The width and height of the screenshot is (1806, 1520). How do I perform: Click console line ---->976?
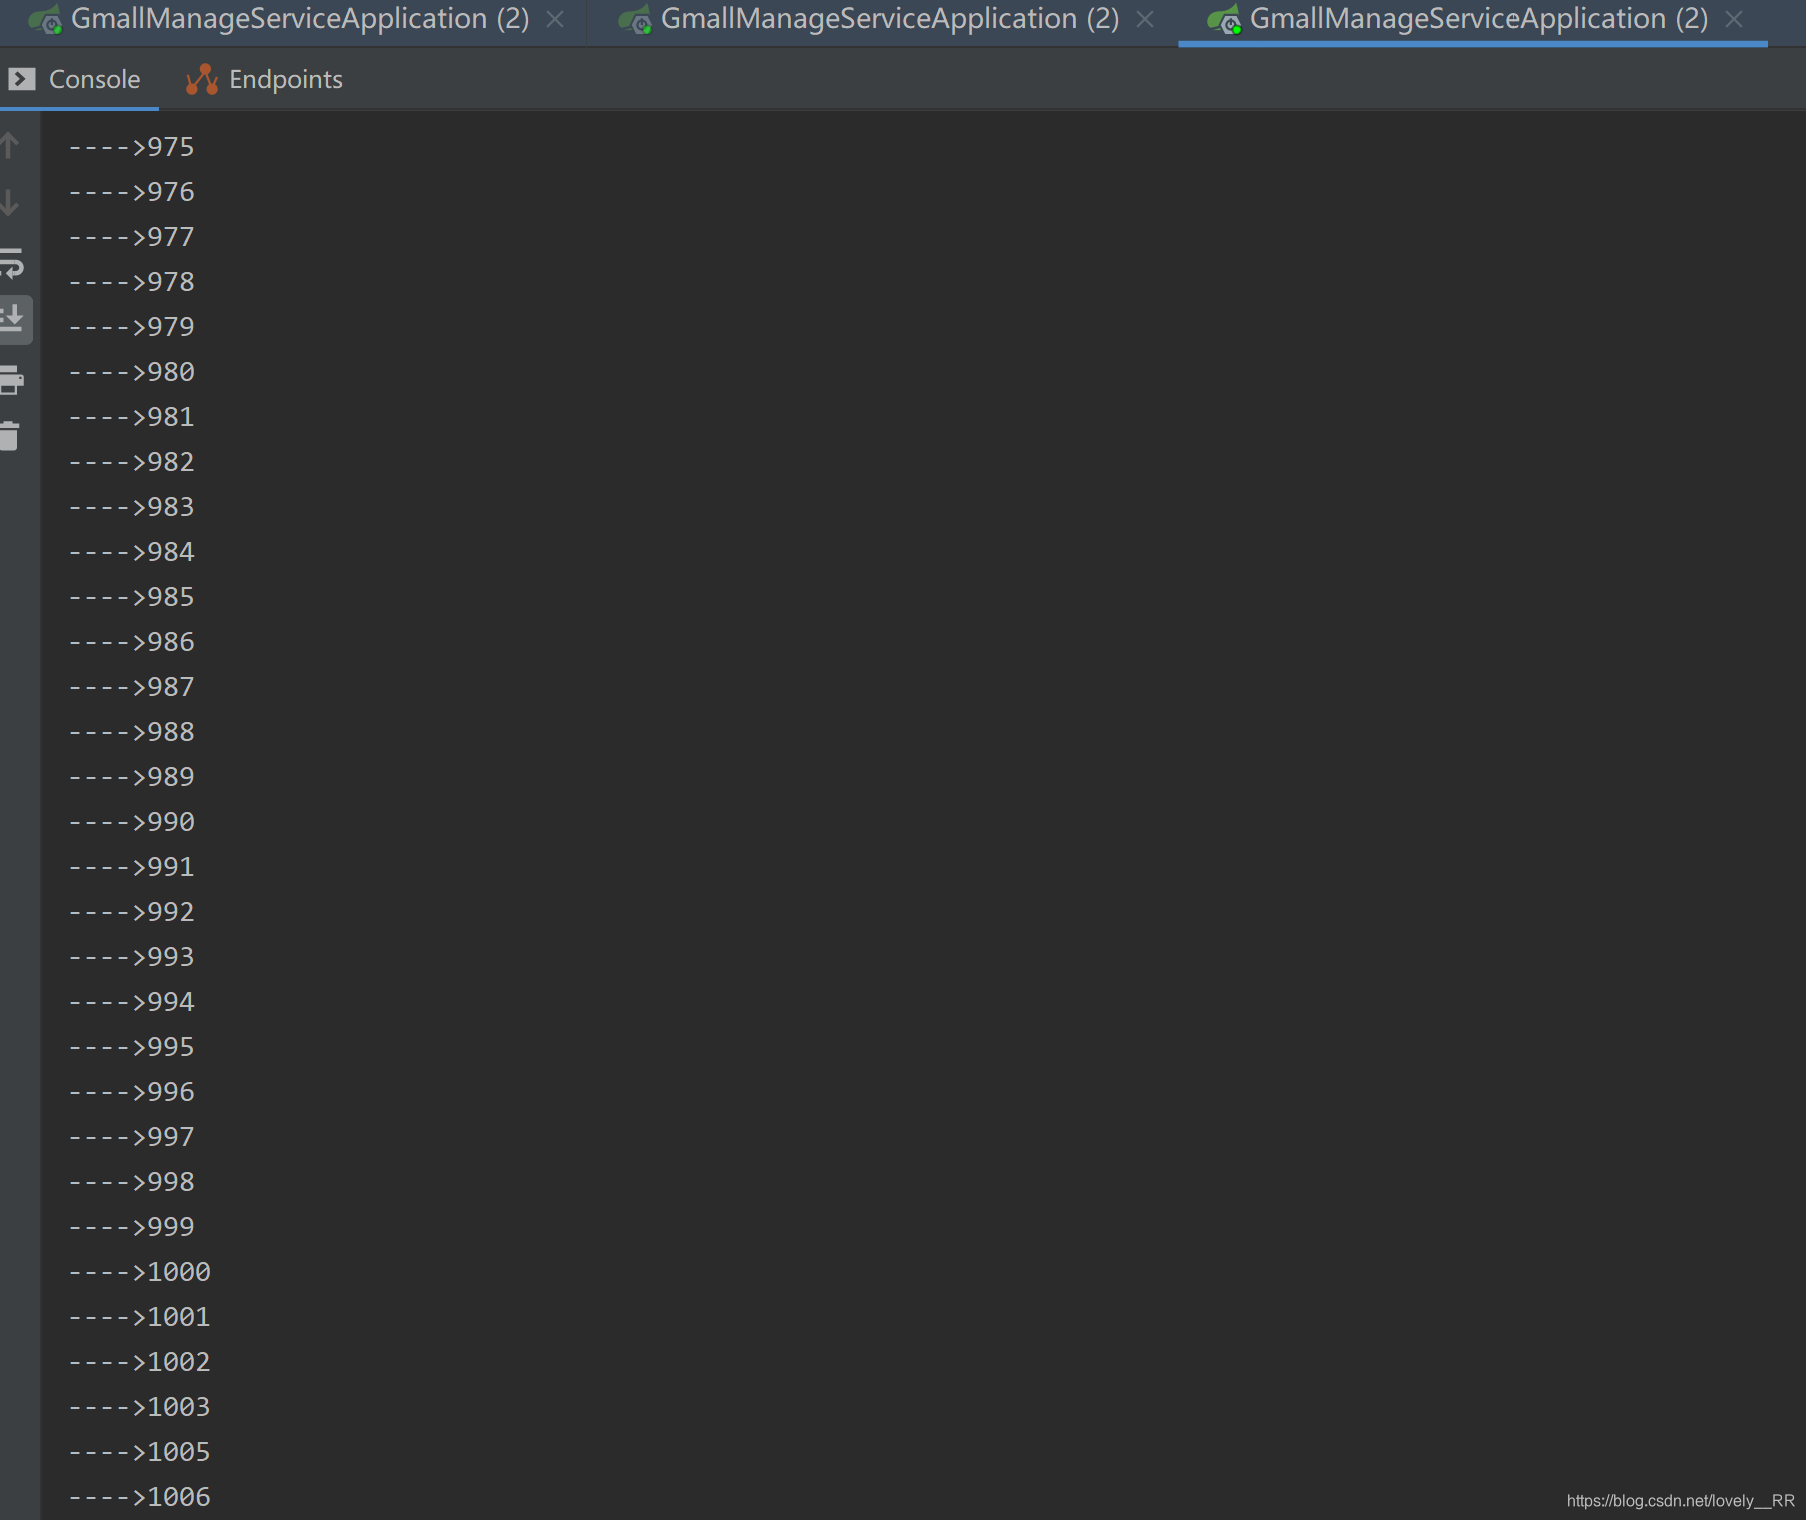pos(131,192)
